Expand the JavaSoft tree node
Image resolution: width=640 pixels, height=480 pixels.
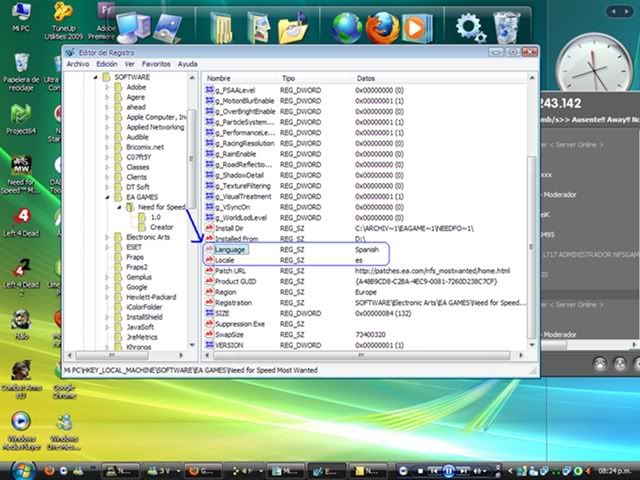pos(107,327)
